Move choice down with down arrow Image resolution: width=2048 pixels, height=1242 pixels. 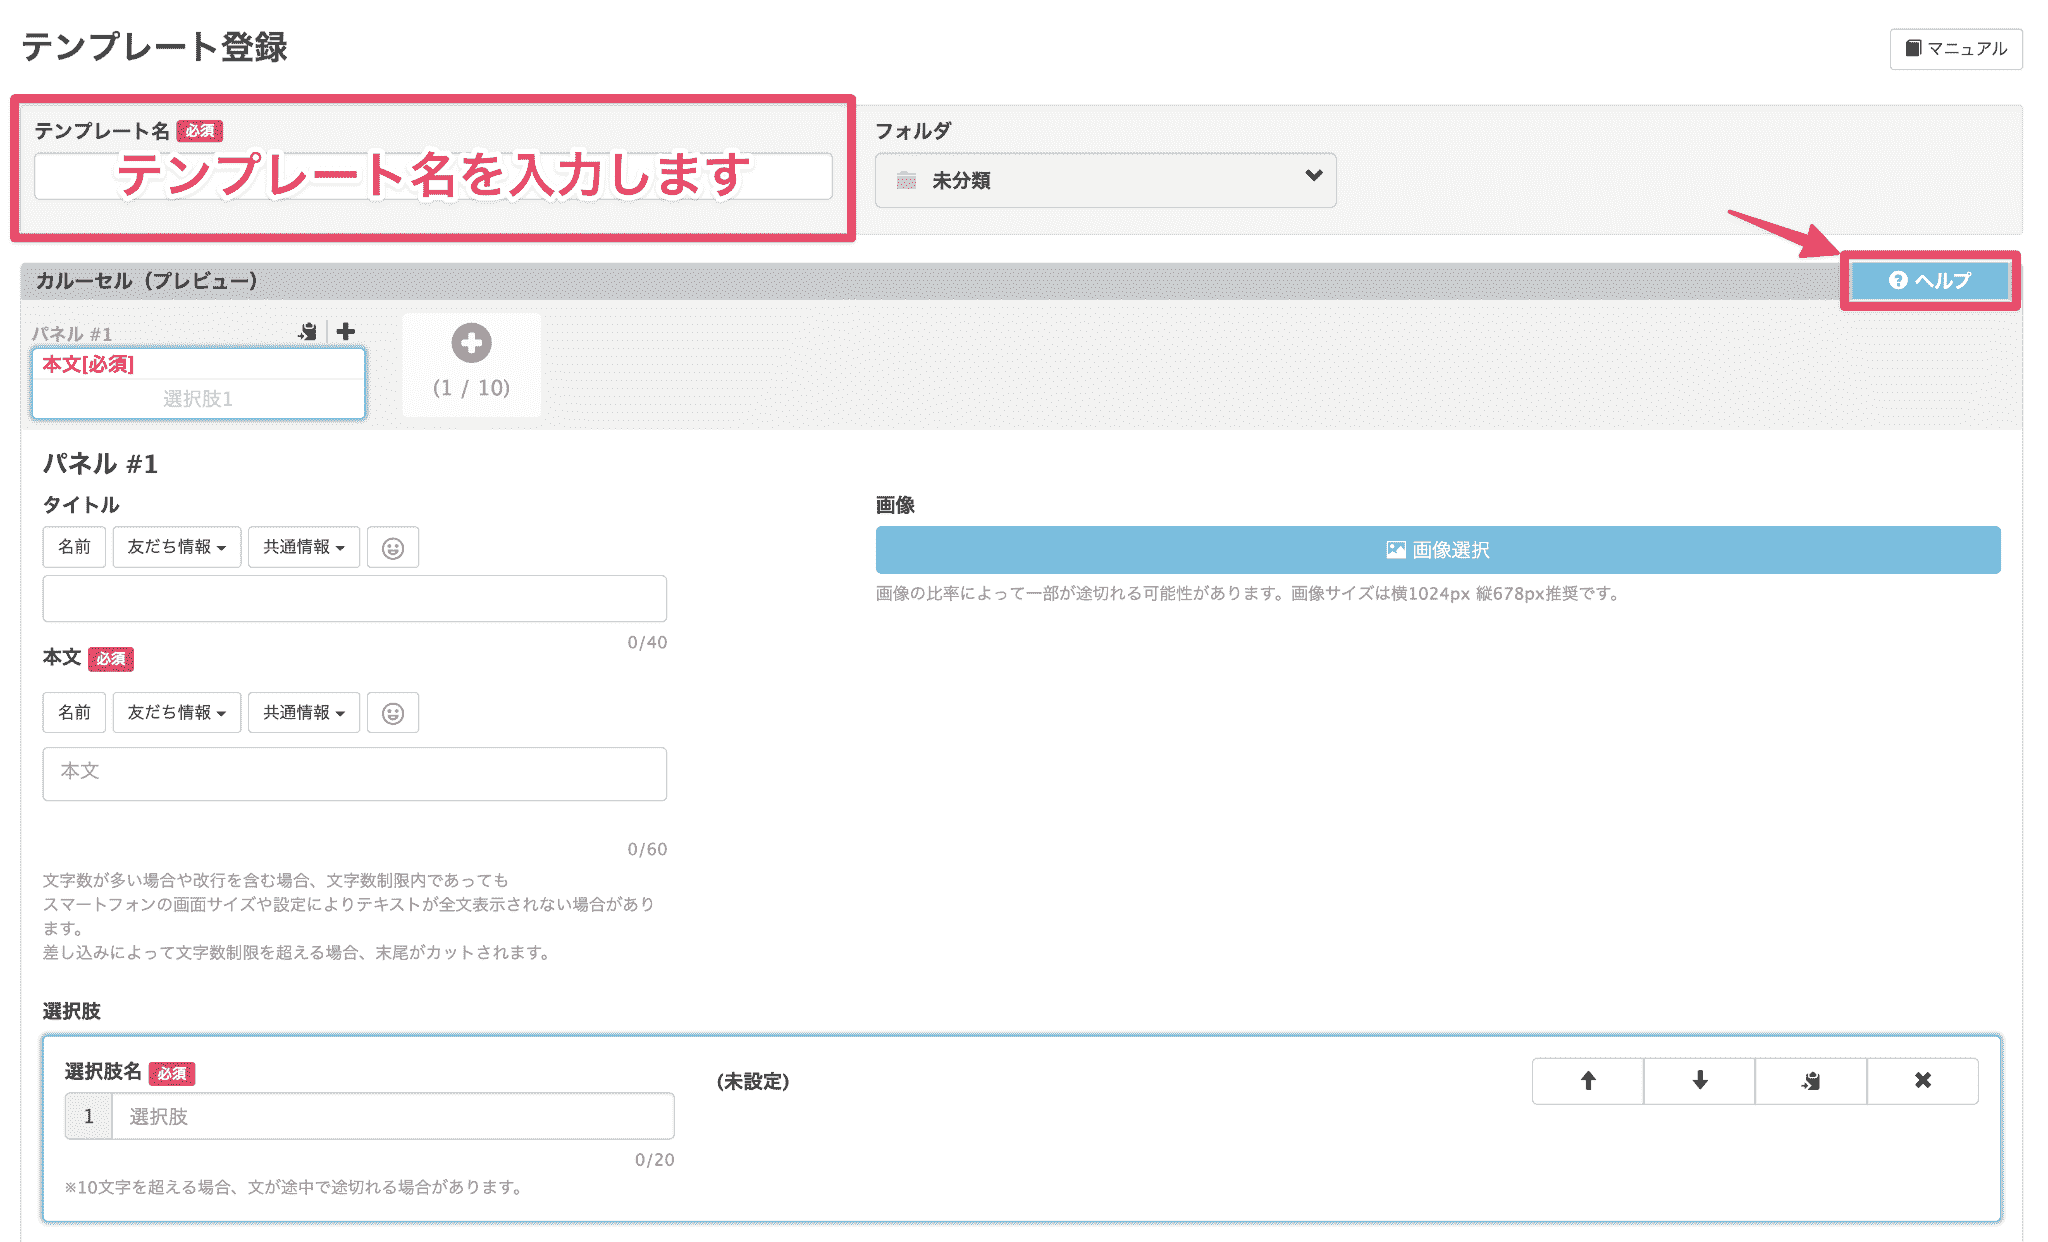[1700, 1081]
